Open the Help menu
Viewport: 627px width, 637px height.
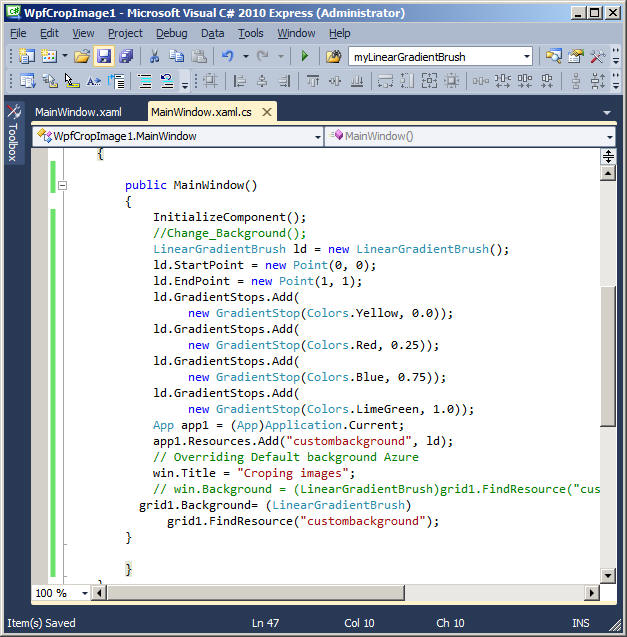pos(340,33)
